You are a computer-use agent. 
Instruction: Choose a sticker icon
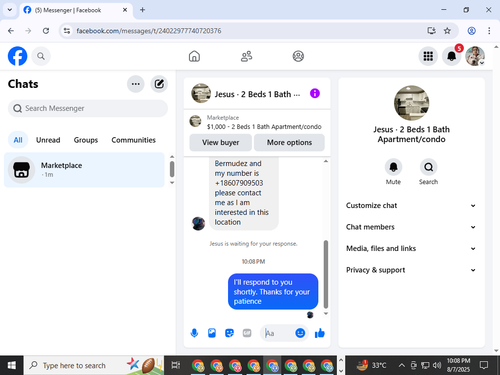point(229,333)
